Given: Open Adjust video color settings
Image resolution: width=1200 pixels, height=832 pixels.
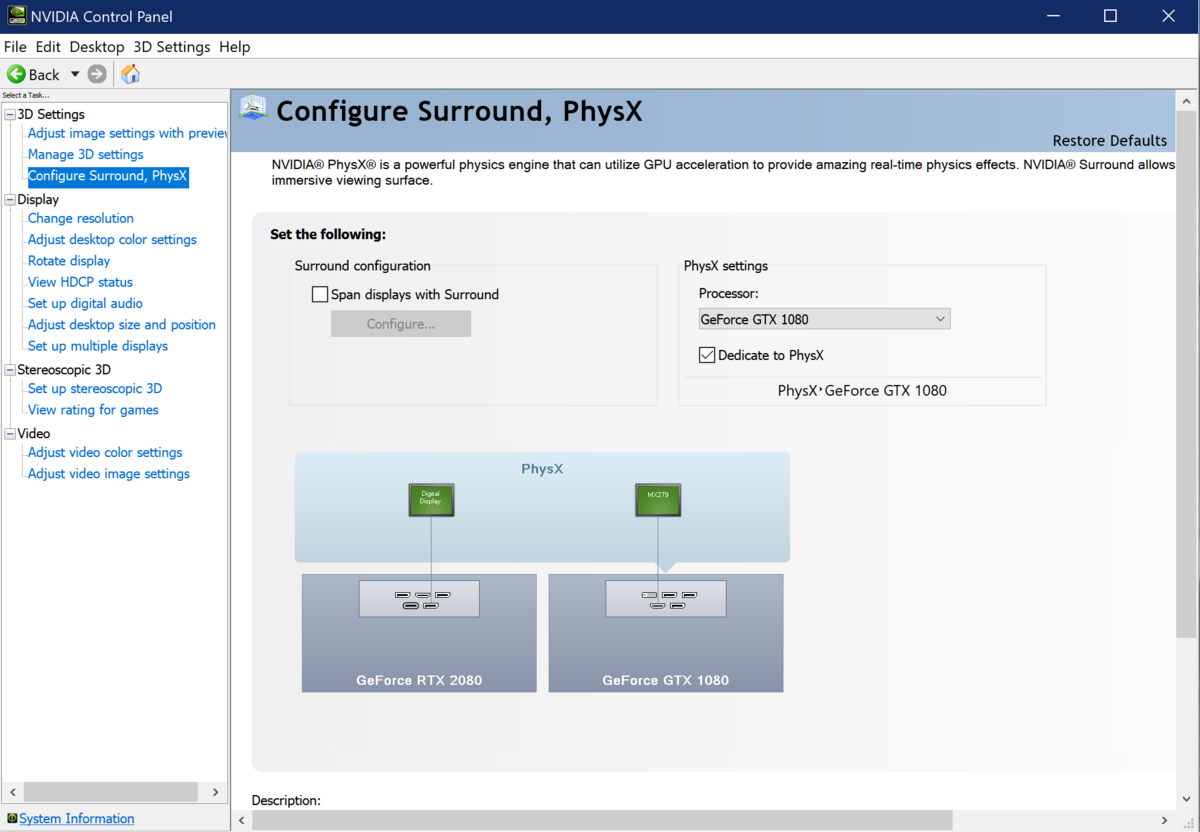Looking at the screenshot, I should [x=105, y=452].
